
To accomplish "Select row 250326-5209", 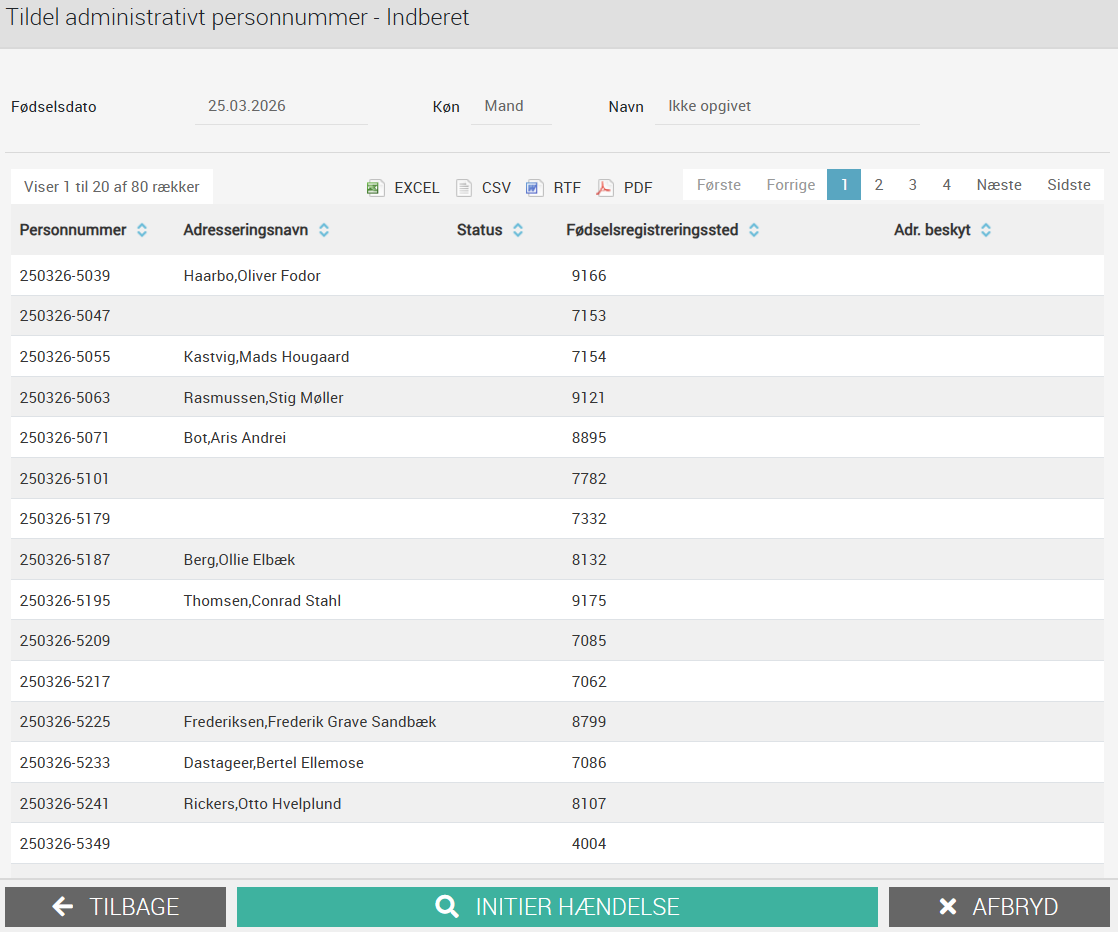I will [558, 640].
